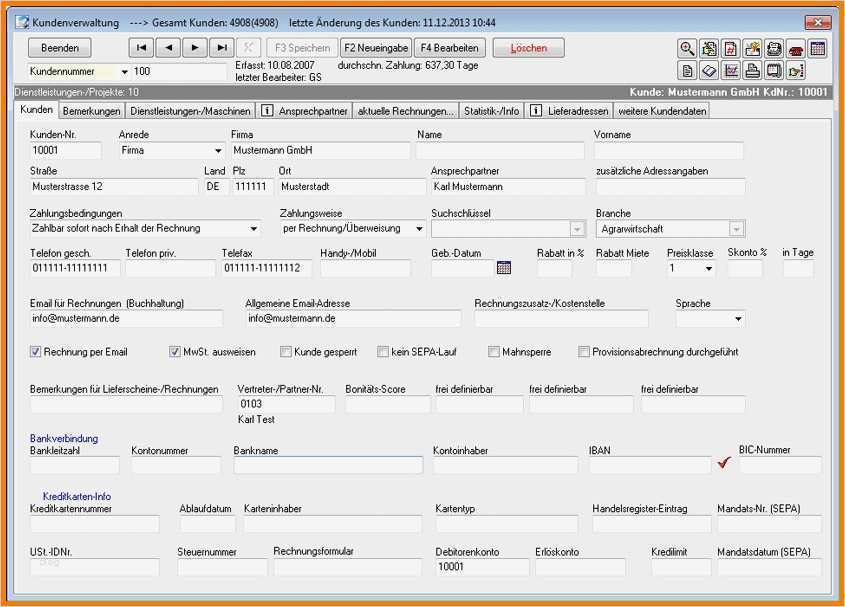Open the Zahlungsbedingungen dropdown
The width and height of the screenshot is (845, 607).
pyautogui.click(x=253, y=229)
